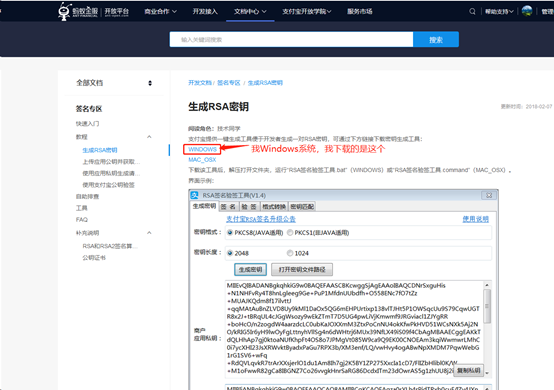Select 生成RSA密钥 in sidebar
Image resolution: width=554 pixels, height=390 pixels.
click(x=100, y=150)
